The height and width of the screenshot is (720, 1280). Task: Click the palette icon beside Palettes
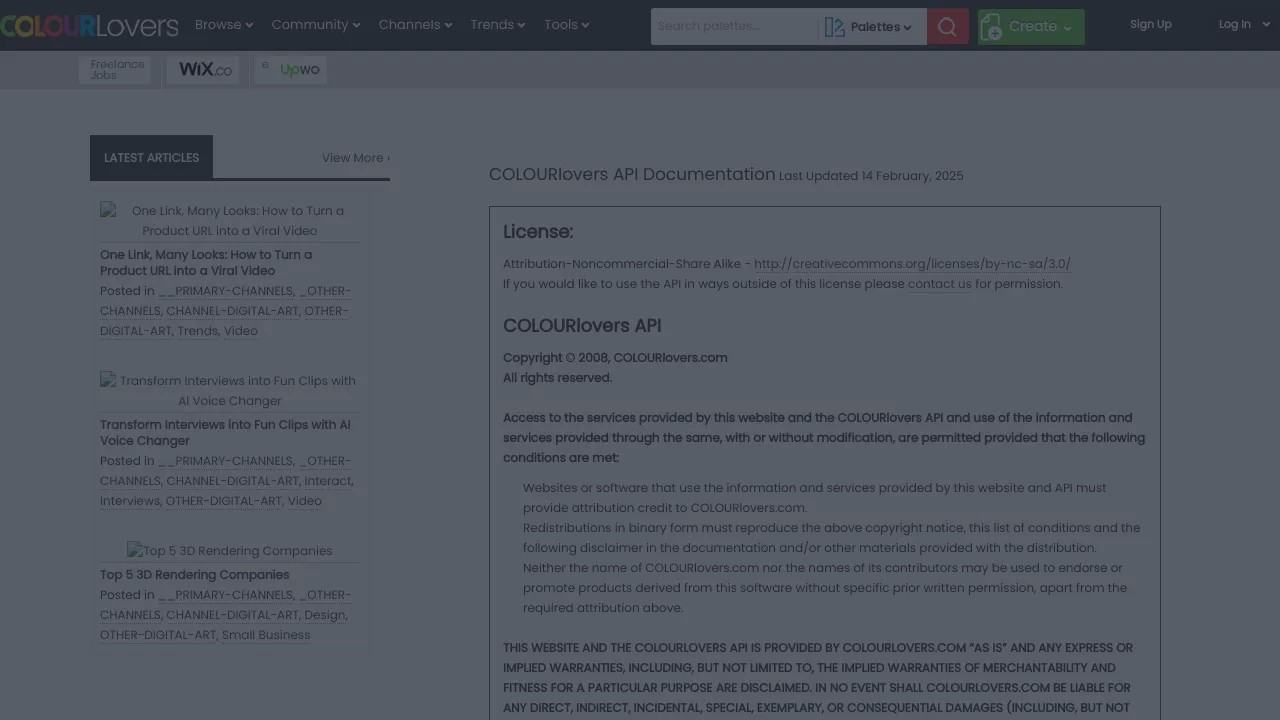pyautogui.click(x=834, y=27)
